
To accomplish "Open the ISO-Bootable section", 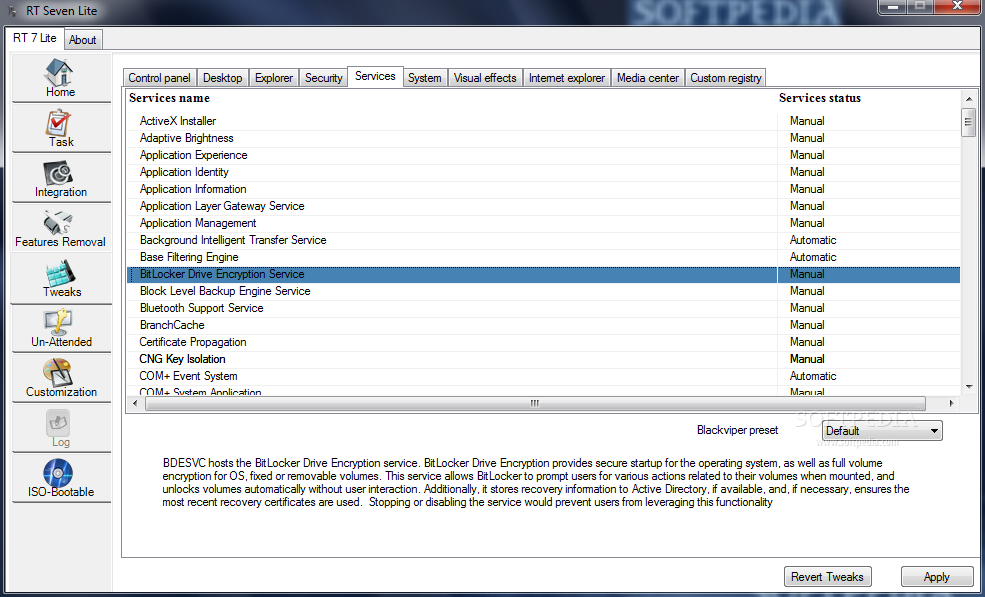I will [x=61, y=478].
